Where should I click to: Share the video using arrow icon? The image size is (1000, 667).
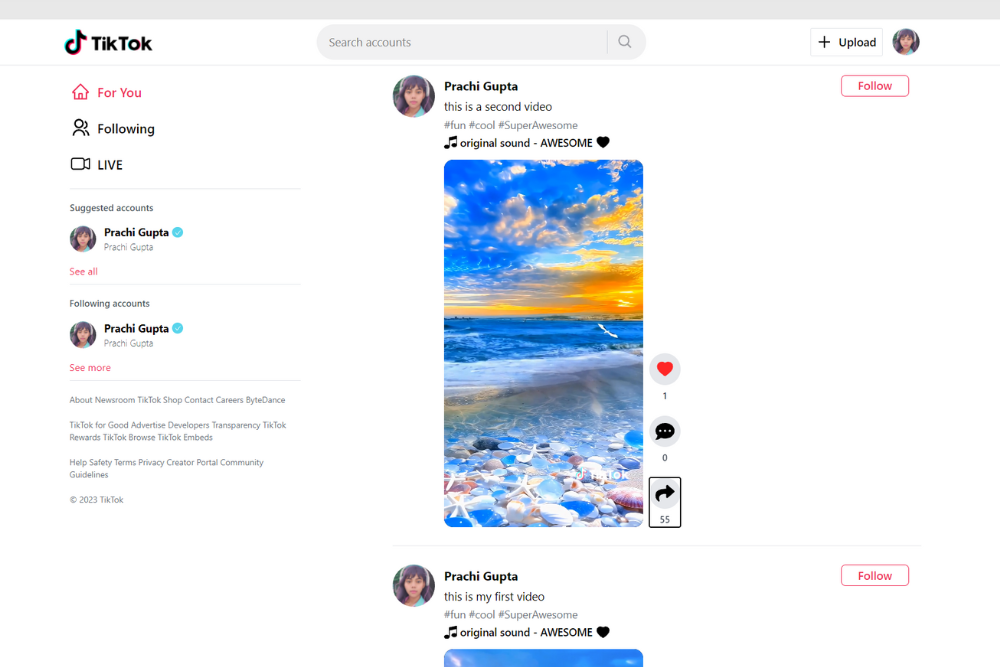(665, 494)
